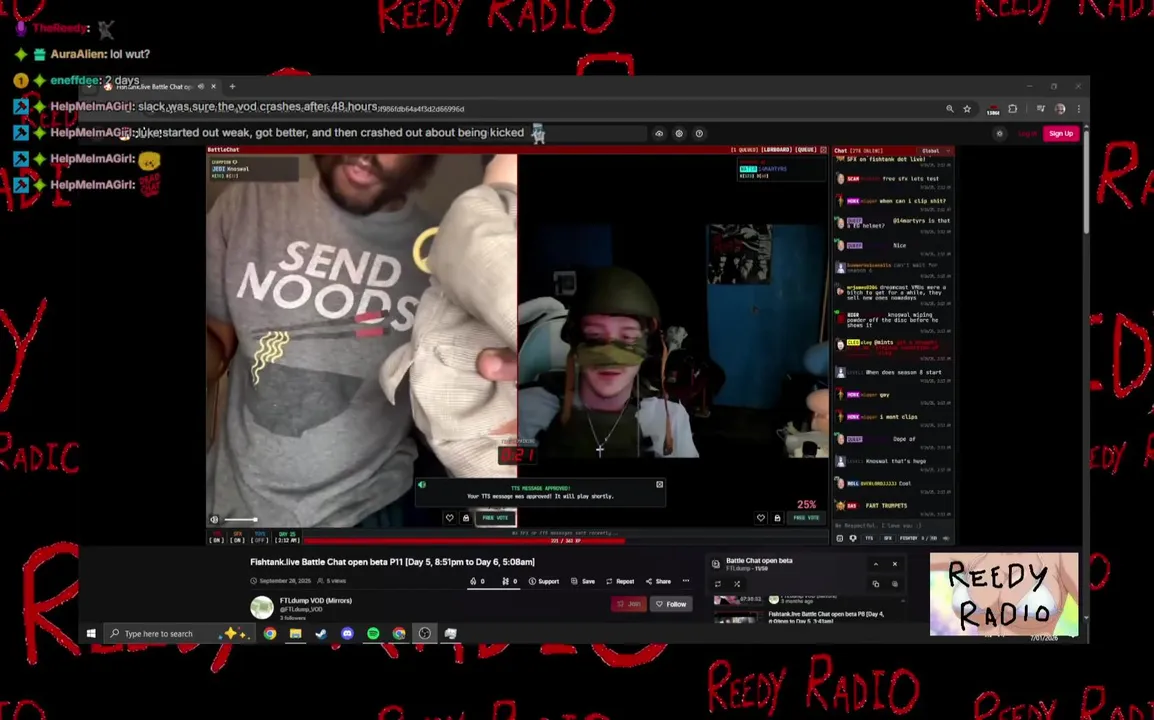
Task: Adjust the video player volume slider
Action: point(241,520)
